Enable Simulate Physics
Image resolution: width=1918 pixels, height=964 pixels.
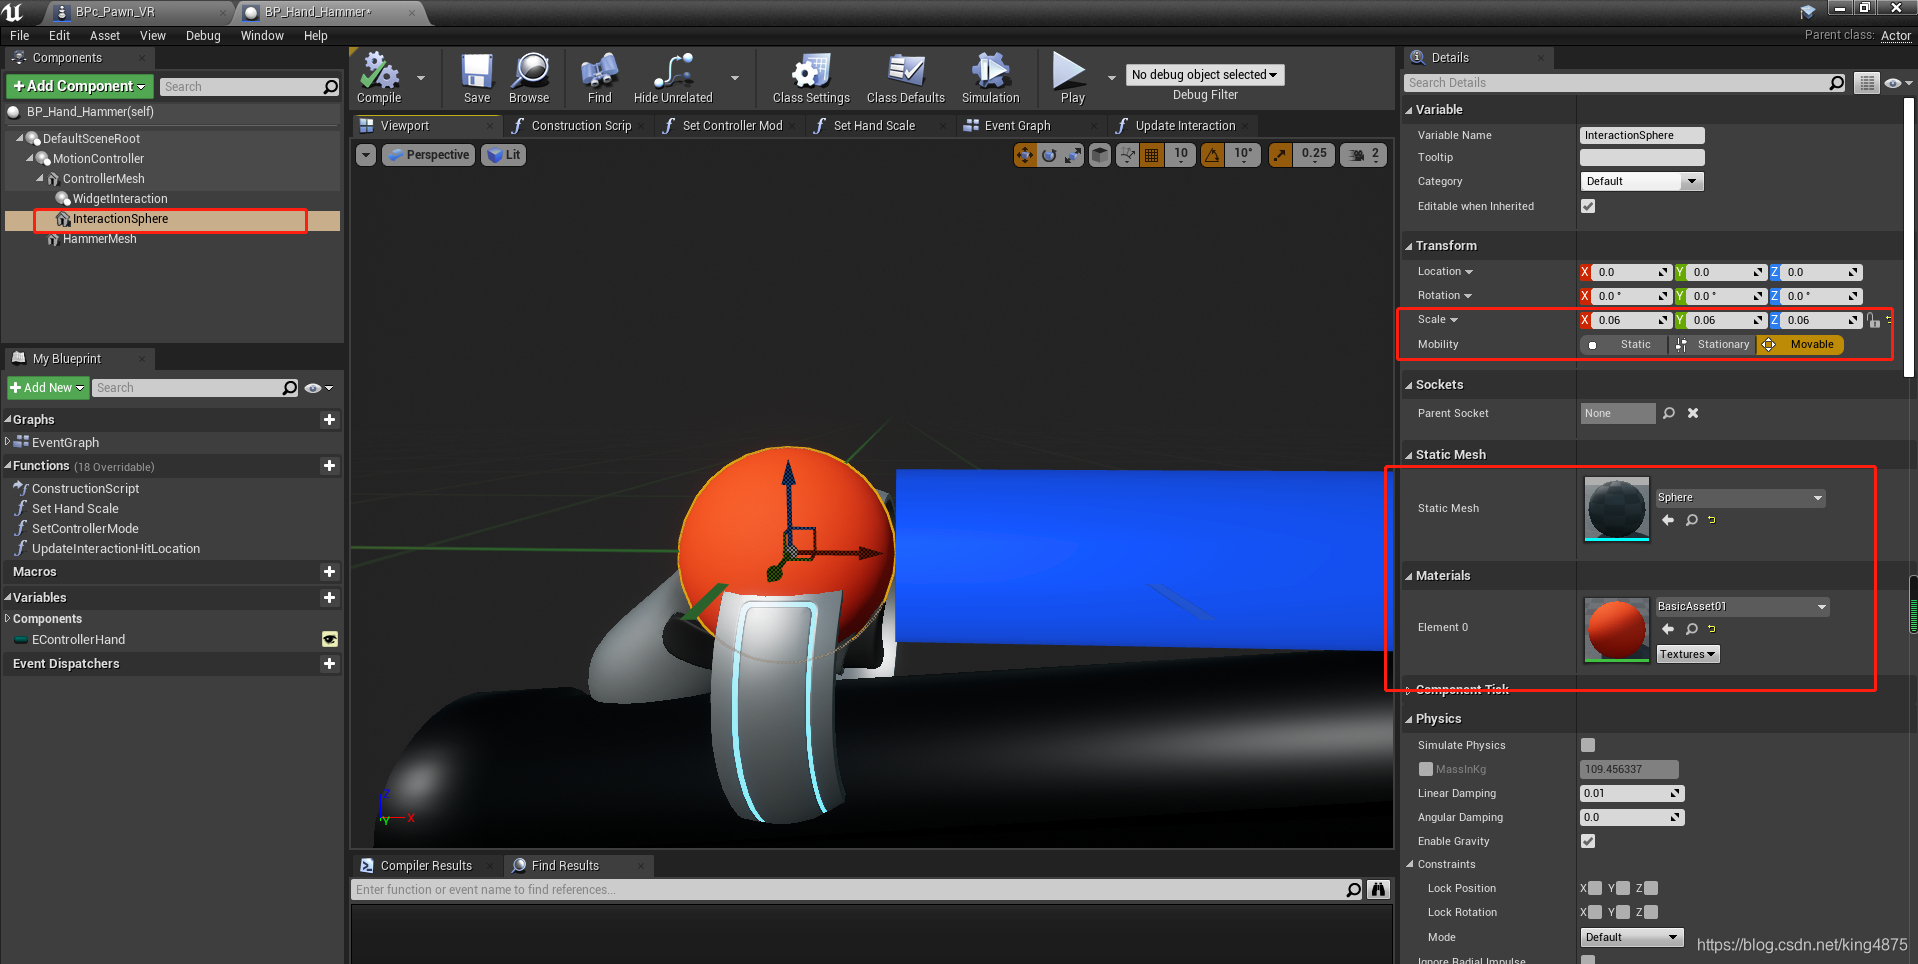coord(1588,744)
